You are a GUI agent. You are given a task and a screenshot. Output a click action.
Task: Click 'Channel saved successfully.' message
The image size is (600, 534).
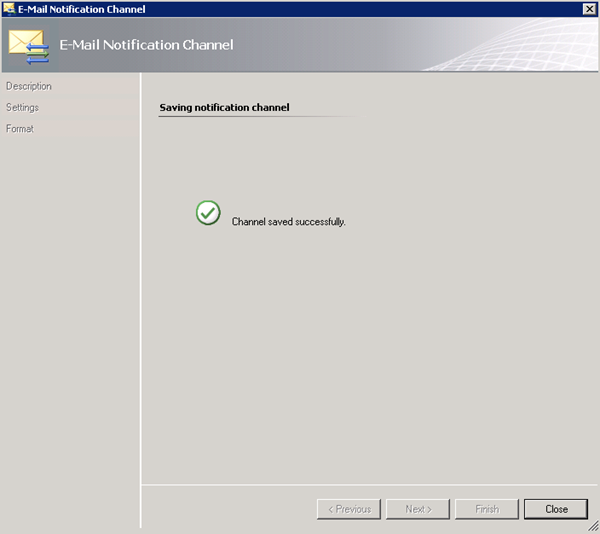click(x=289, y=222)
